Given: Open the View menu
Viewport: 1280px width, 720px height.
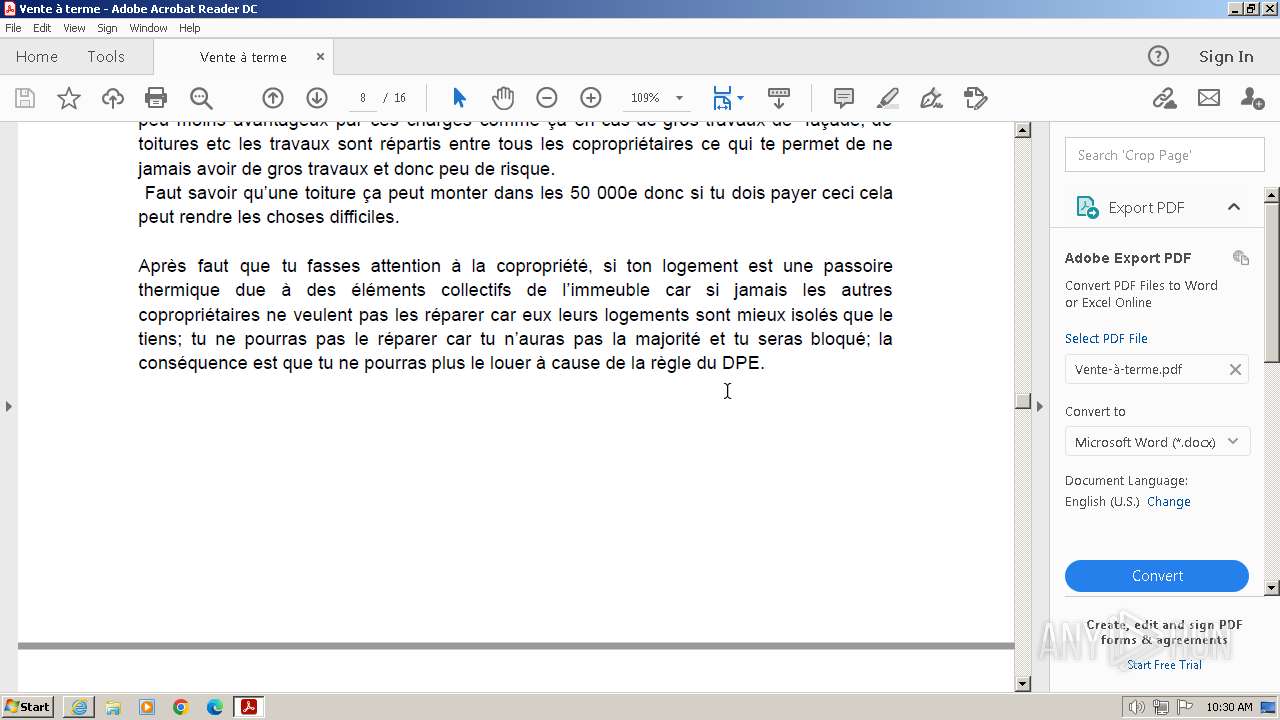Looking at the screenshot, I should click(x=74, y=28).
